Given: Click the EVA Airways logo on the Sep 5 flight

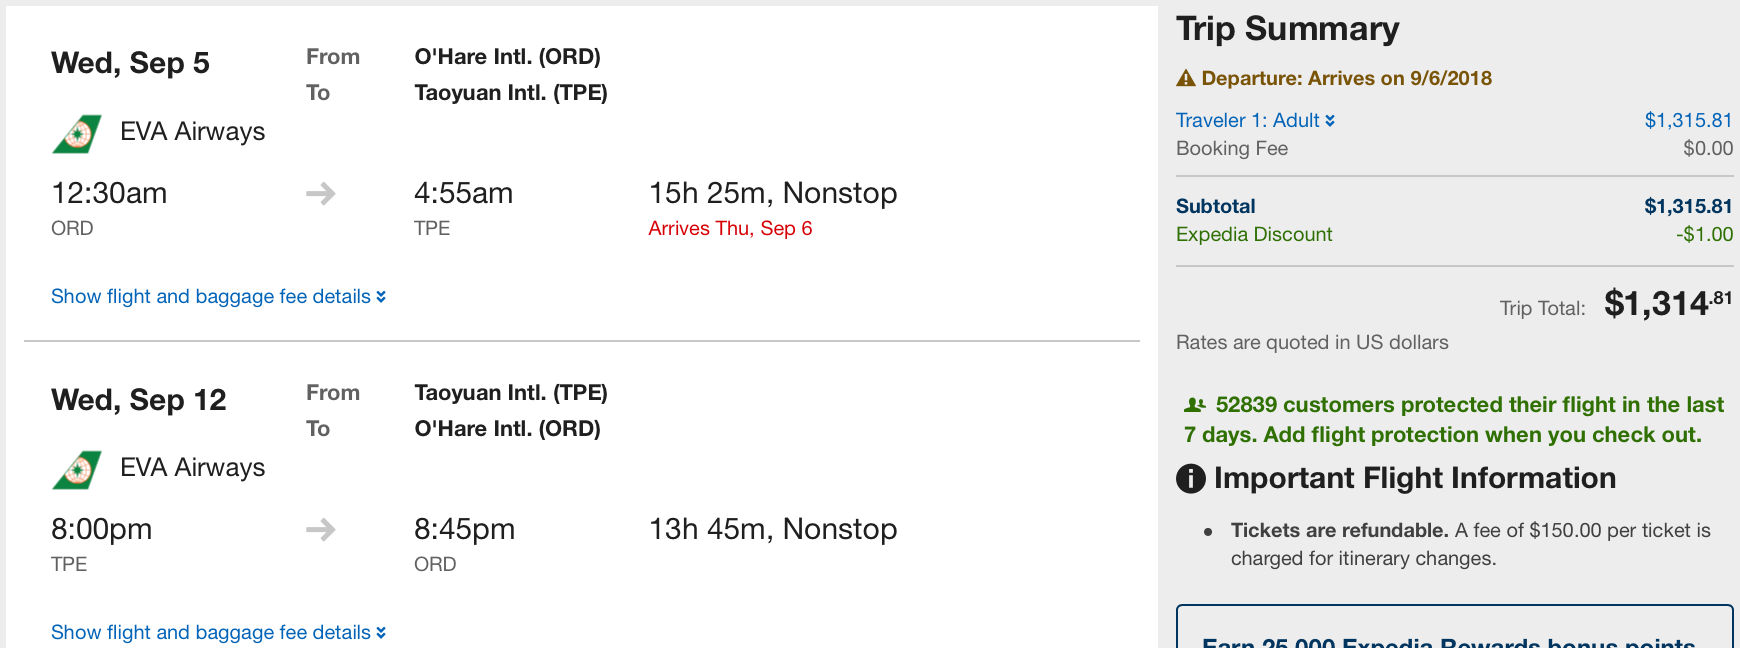Looking at the screenshot, I should click(77, 133).
